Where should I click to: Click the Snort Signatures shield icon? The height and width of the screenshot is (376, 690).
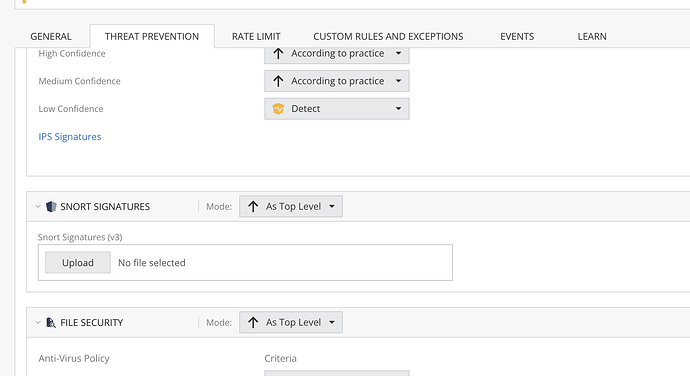[51, 206]
